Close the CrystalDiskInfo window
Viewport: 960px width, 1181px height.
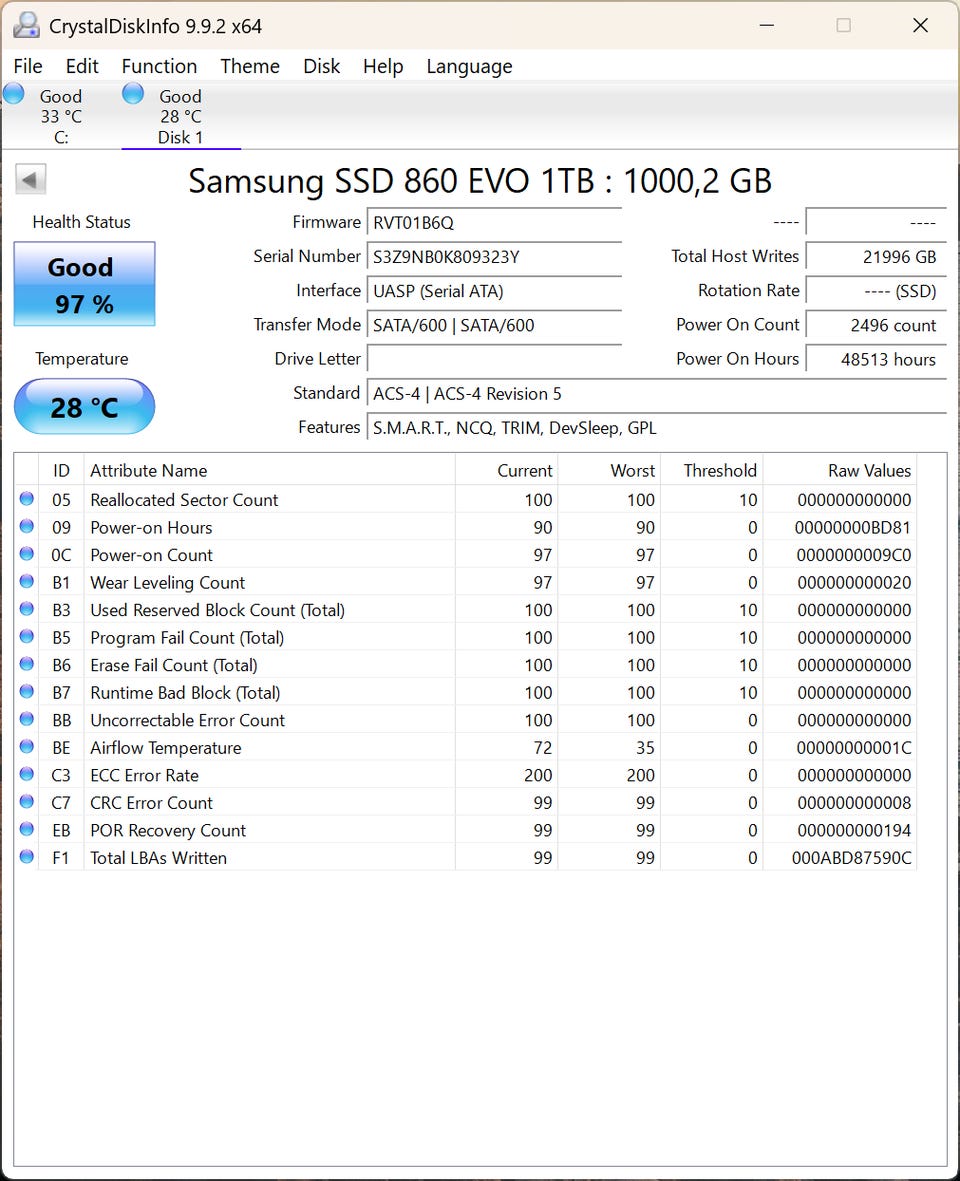pos(920,25)
